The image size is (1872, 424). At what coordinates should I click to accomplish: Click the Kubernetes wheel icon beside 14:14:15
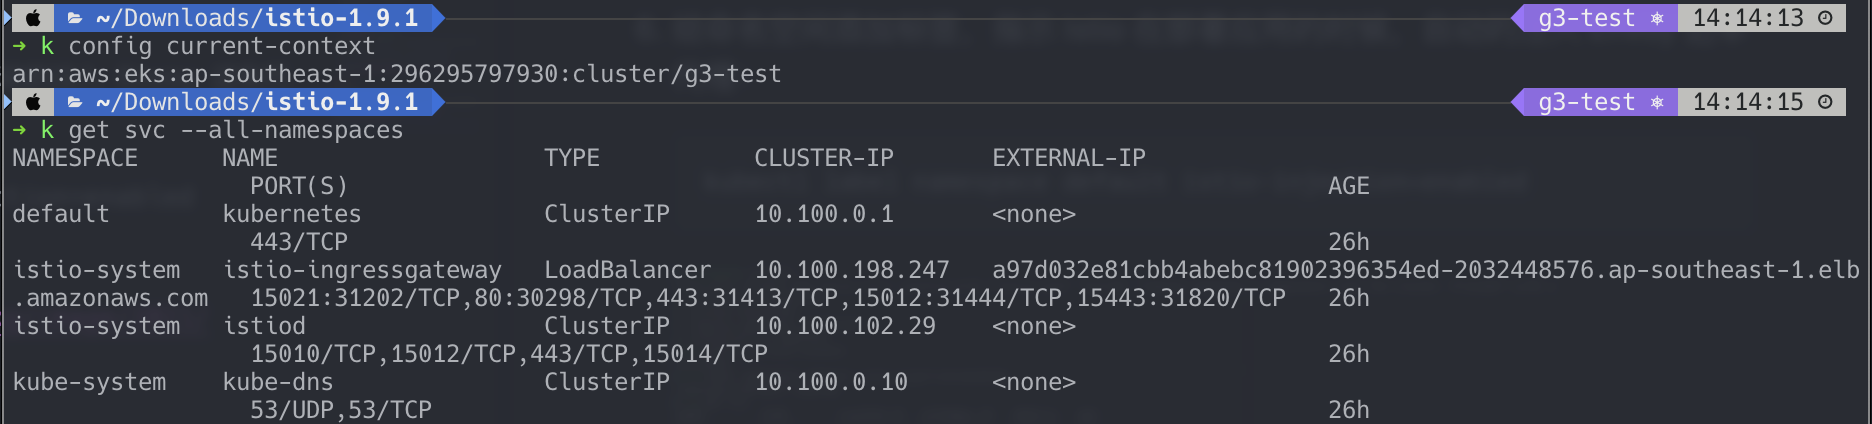click(1657, 102)
